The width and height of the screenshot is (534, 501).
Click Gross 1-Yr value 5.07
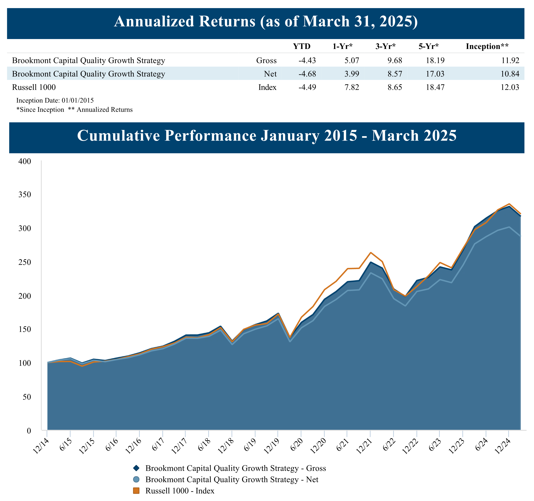[x=352, y=60]
